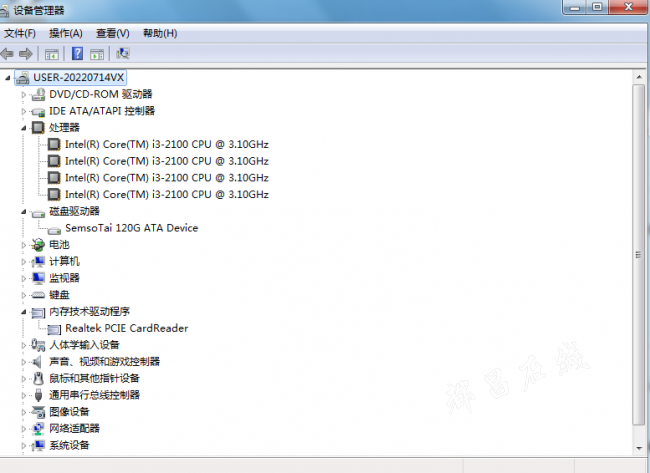This screenshot has width=650, height=473.
Task: Click the scan for hardware changes icon
Action: pyautogui.click(x=123, y=53)
